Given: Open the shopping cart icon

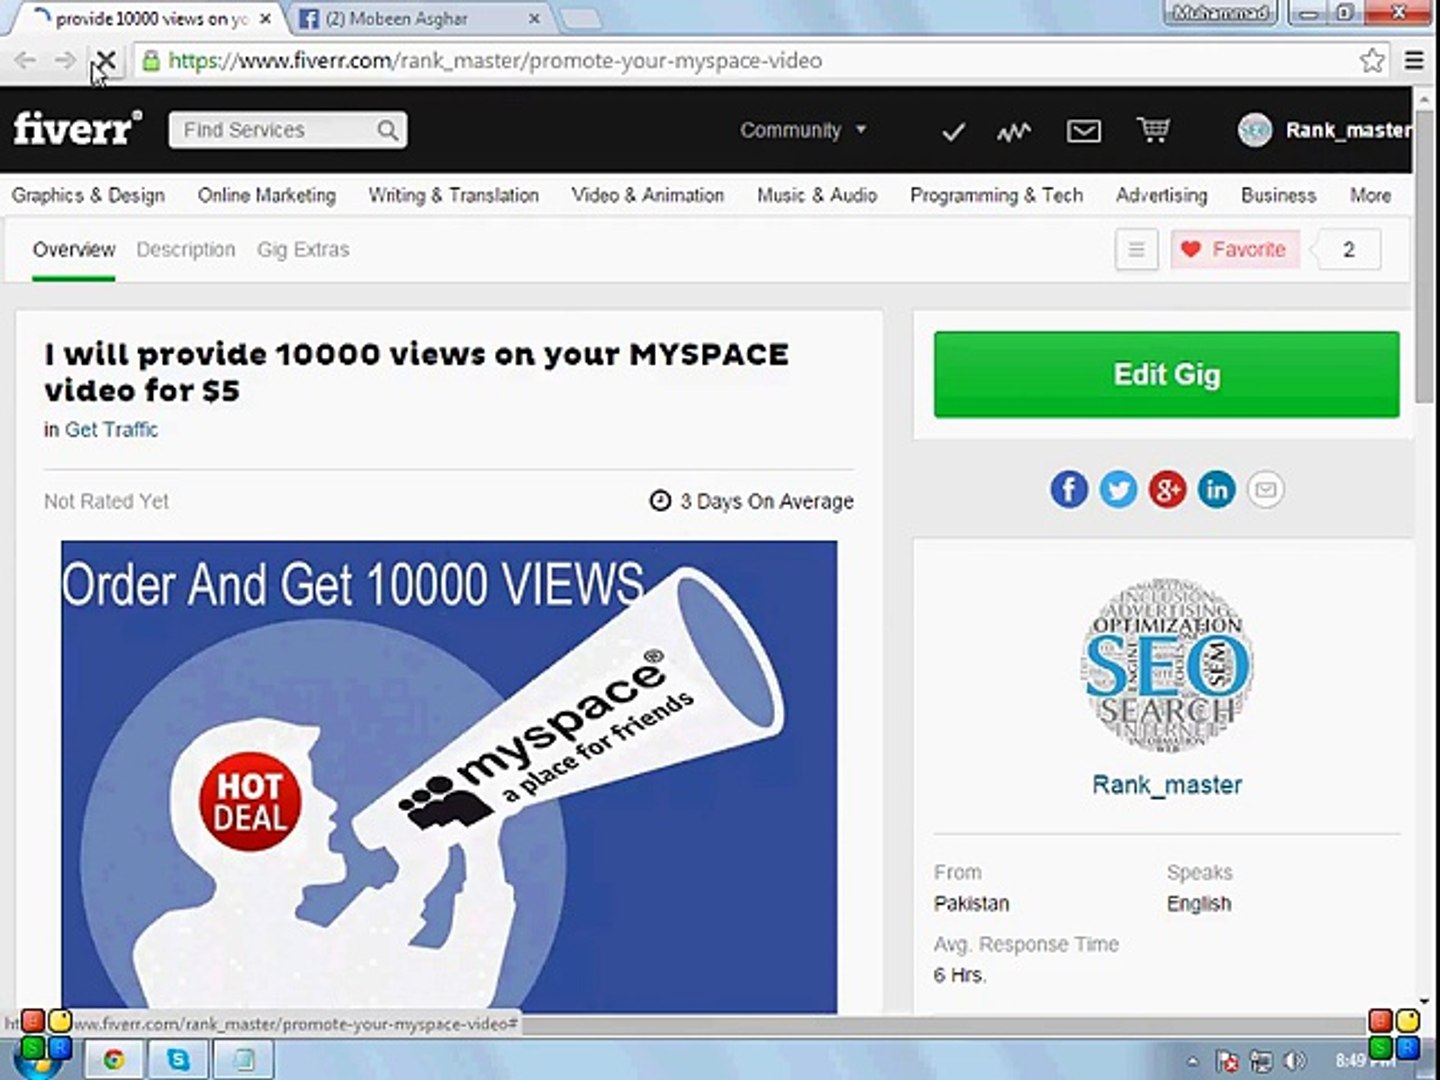Looking at the screenshot, I should coord(1153,129).
